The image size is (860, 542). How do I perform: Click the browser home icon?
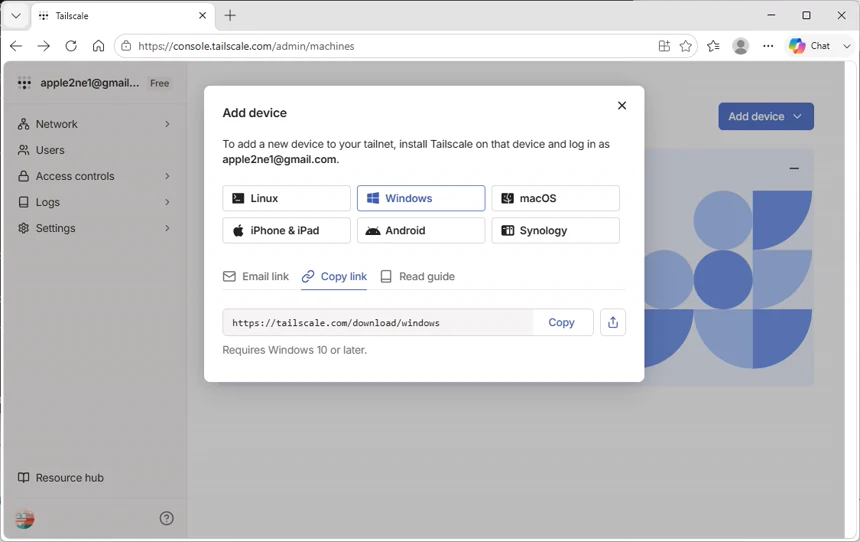[98, 46]
